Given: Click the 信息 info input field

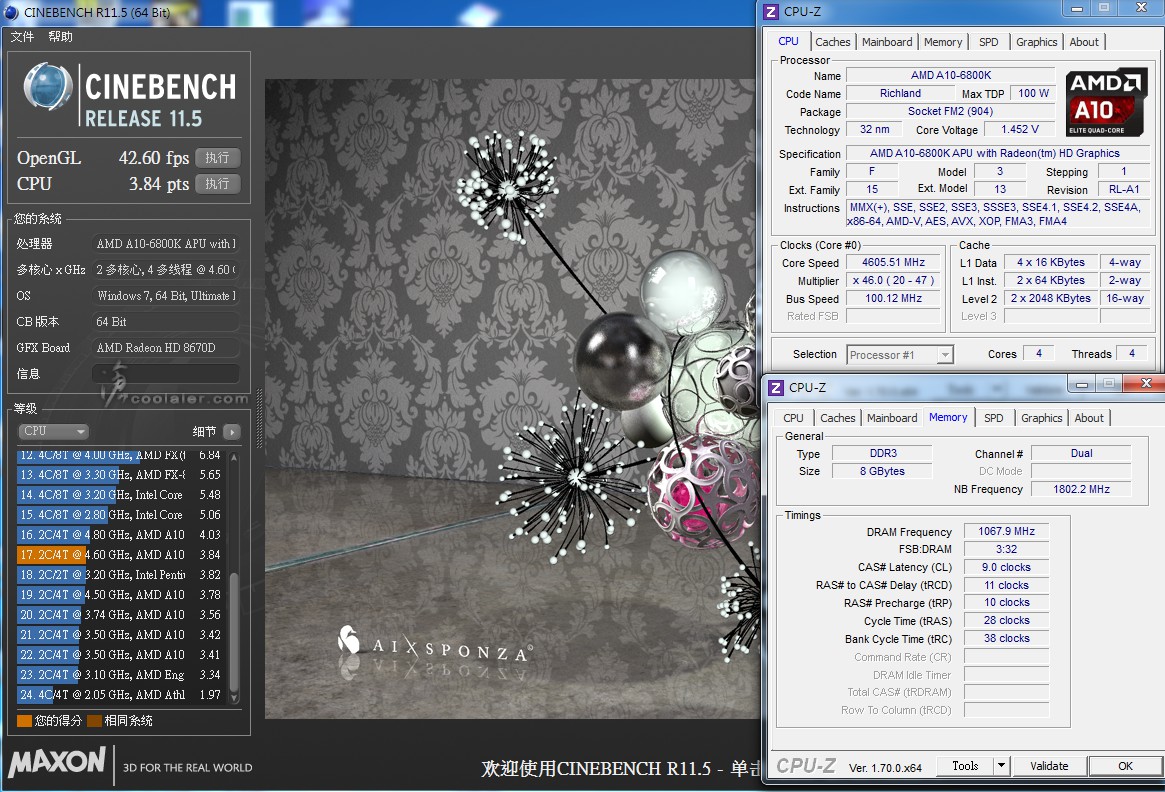Looking at the screenshot, I should [166, 374].
